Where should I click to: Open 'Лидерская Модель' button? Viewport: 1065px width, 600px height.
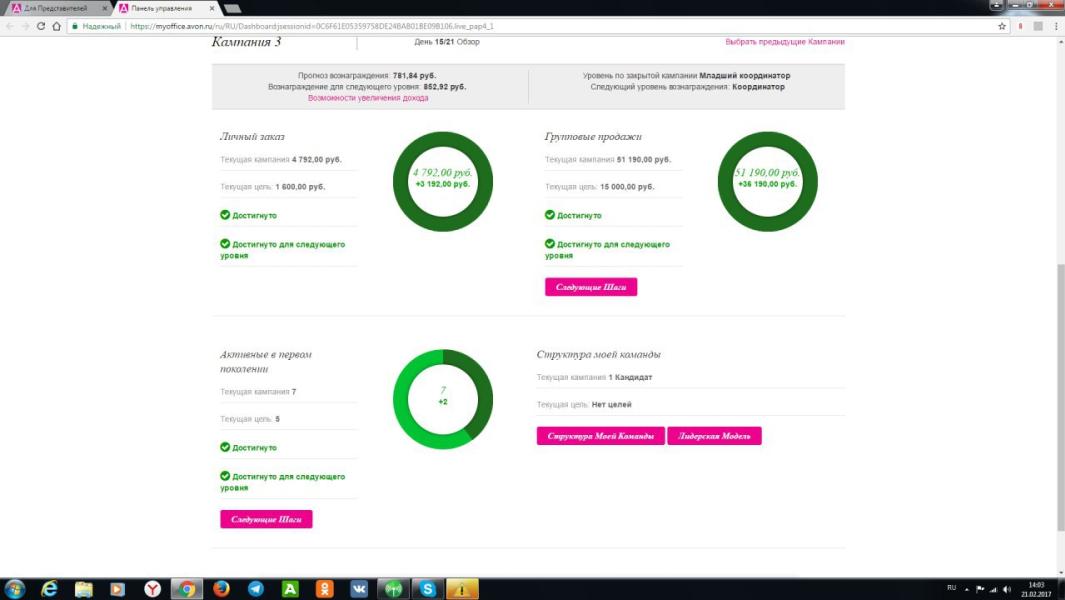(715, 436)
